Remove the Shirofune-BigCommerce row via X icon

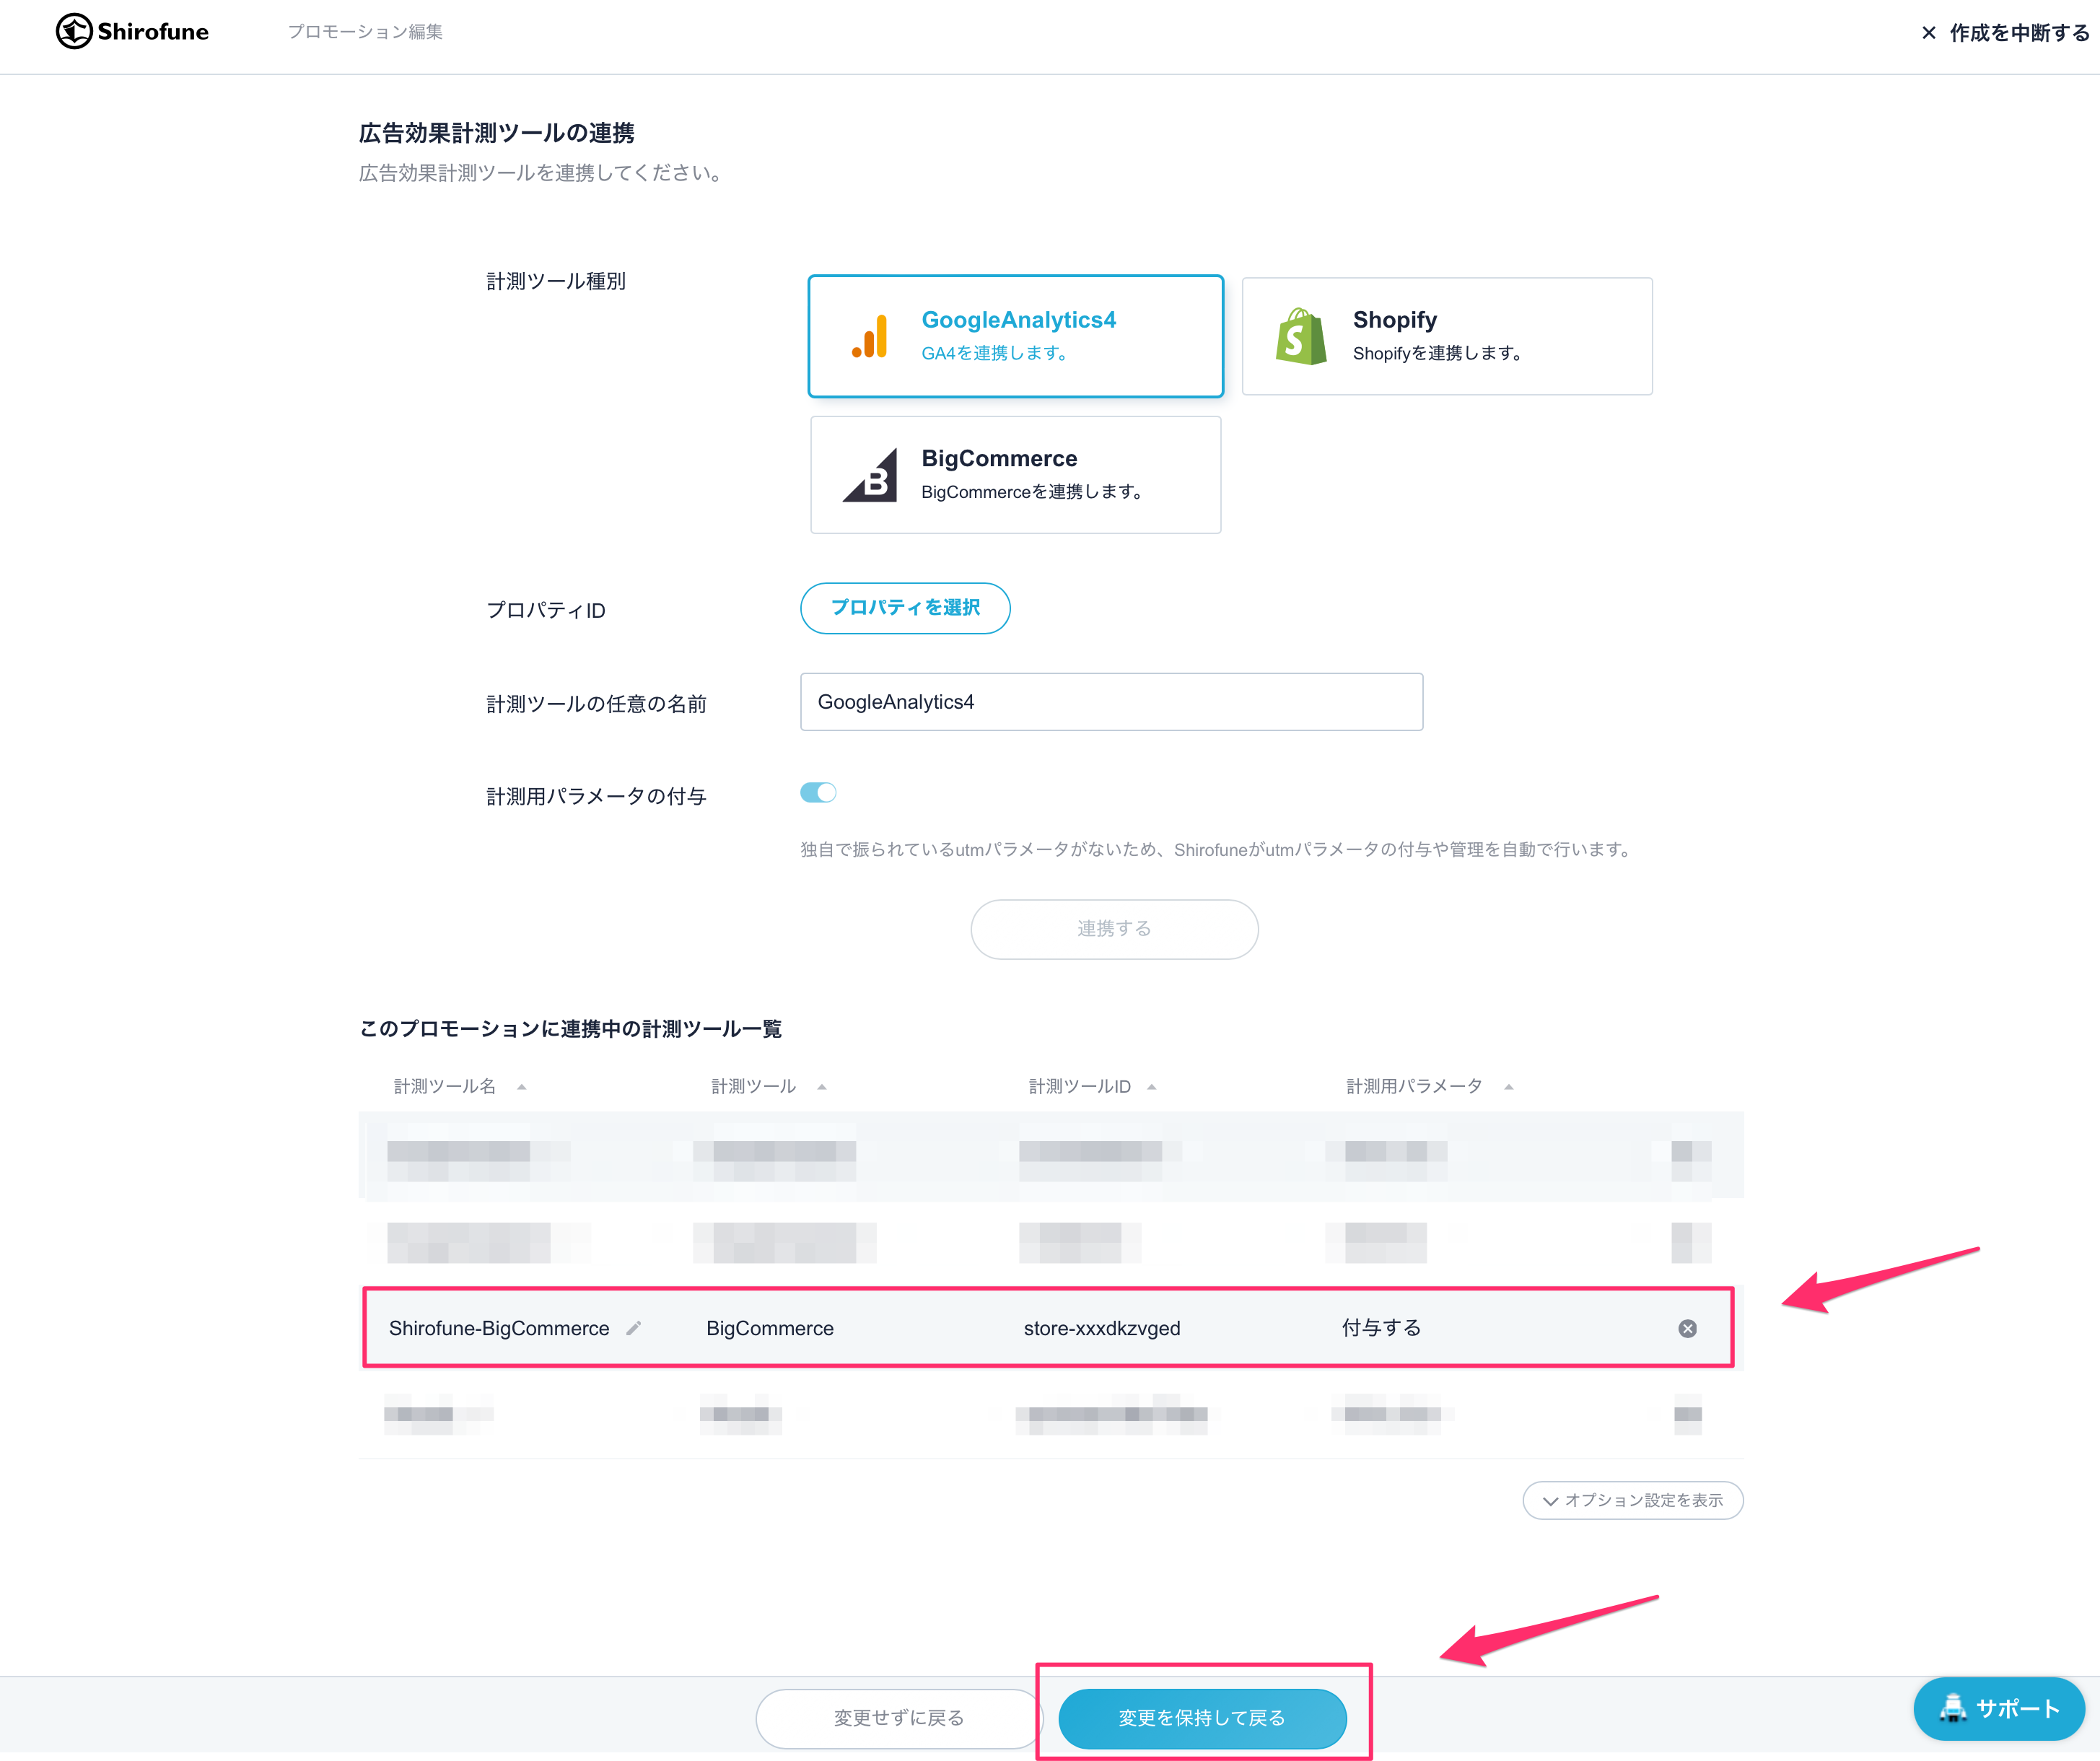coord(1687,1328)
